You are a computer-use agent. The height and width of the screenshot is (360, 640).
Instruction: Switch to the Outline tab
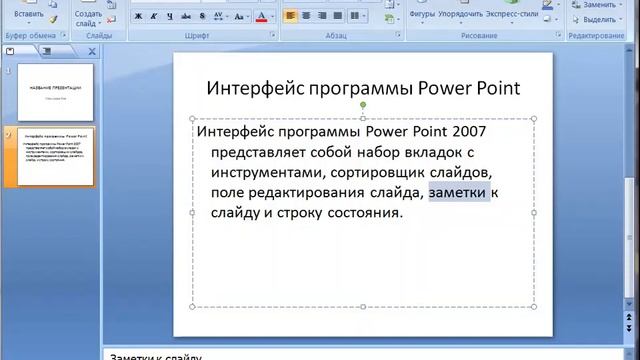point(48,51)
